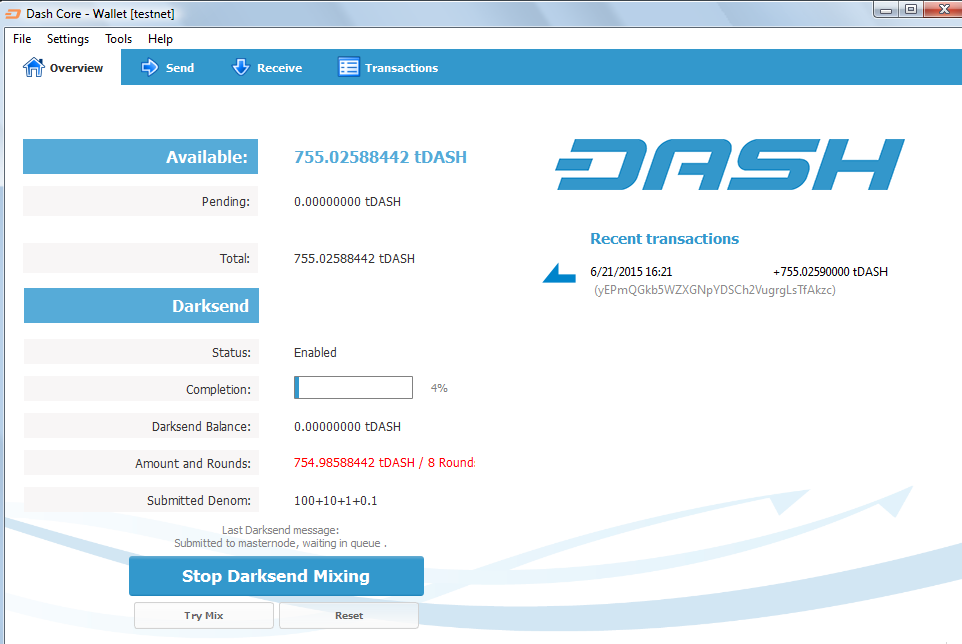This screenshot has height=644, width=962.
Task: Switch to the Receive tab
Action: [x=267, y=67]
